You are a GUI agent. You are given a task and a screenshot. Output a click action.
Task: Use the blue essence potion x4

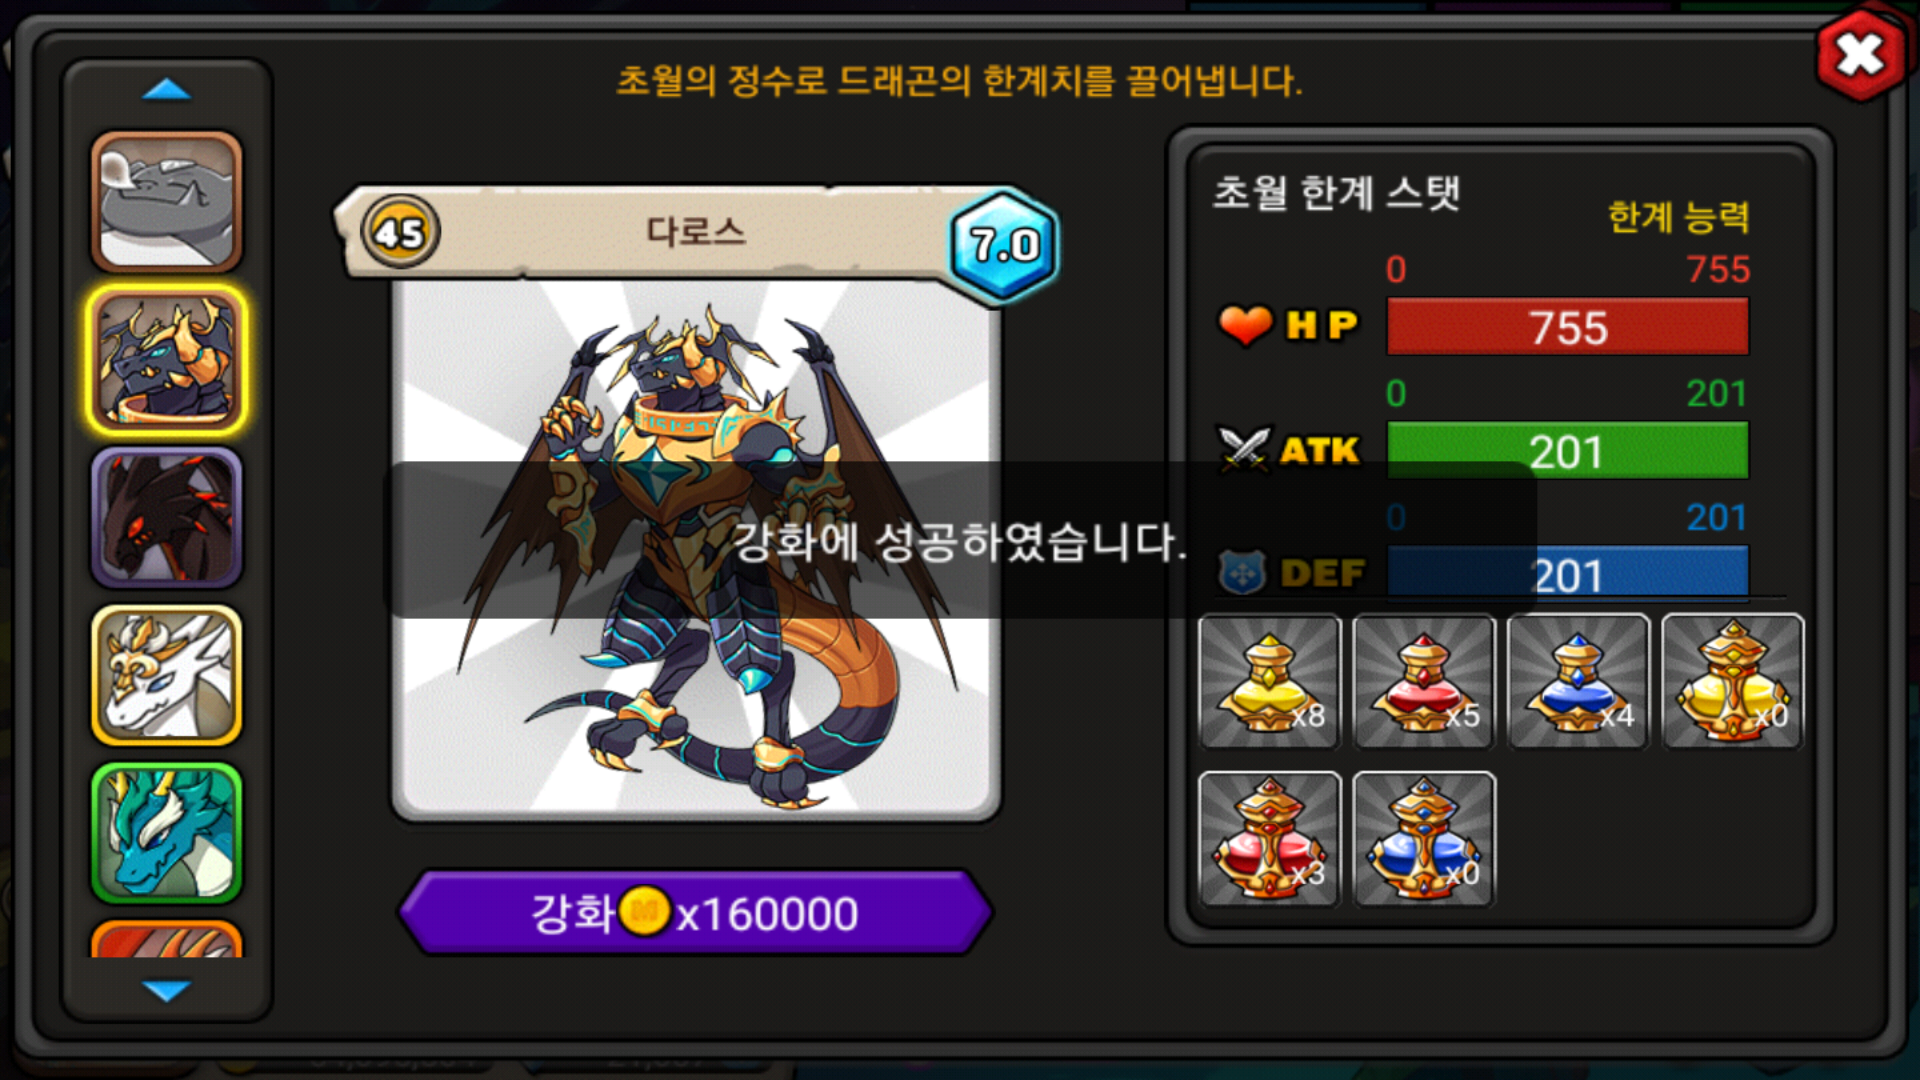tap(1578, 681)
